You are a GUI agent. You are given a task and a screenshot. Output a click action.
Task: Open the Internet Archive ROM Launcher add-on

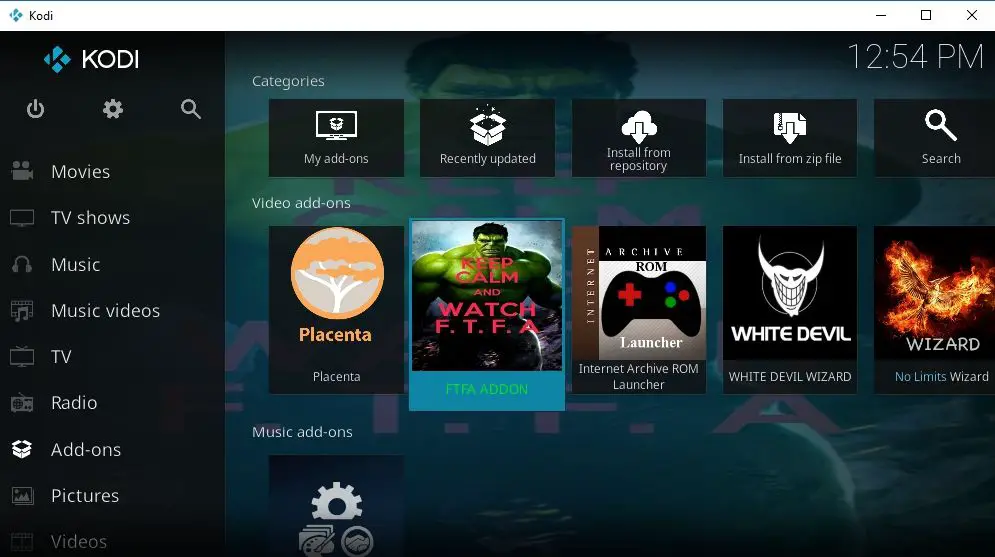(638, 310)
